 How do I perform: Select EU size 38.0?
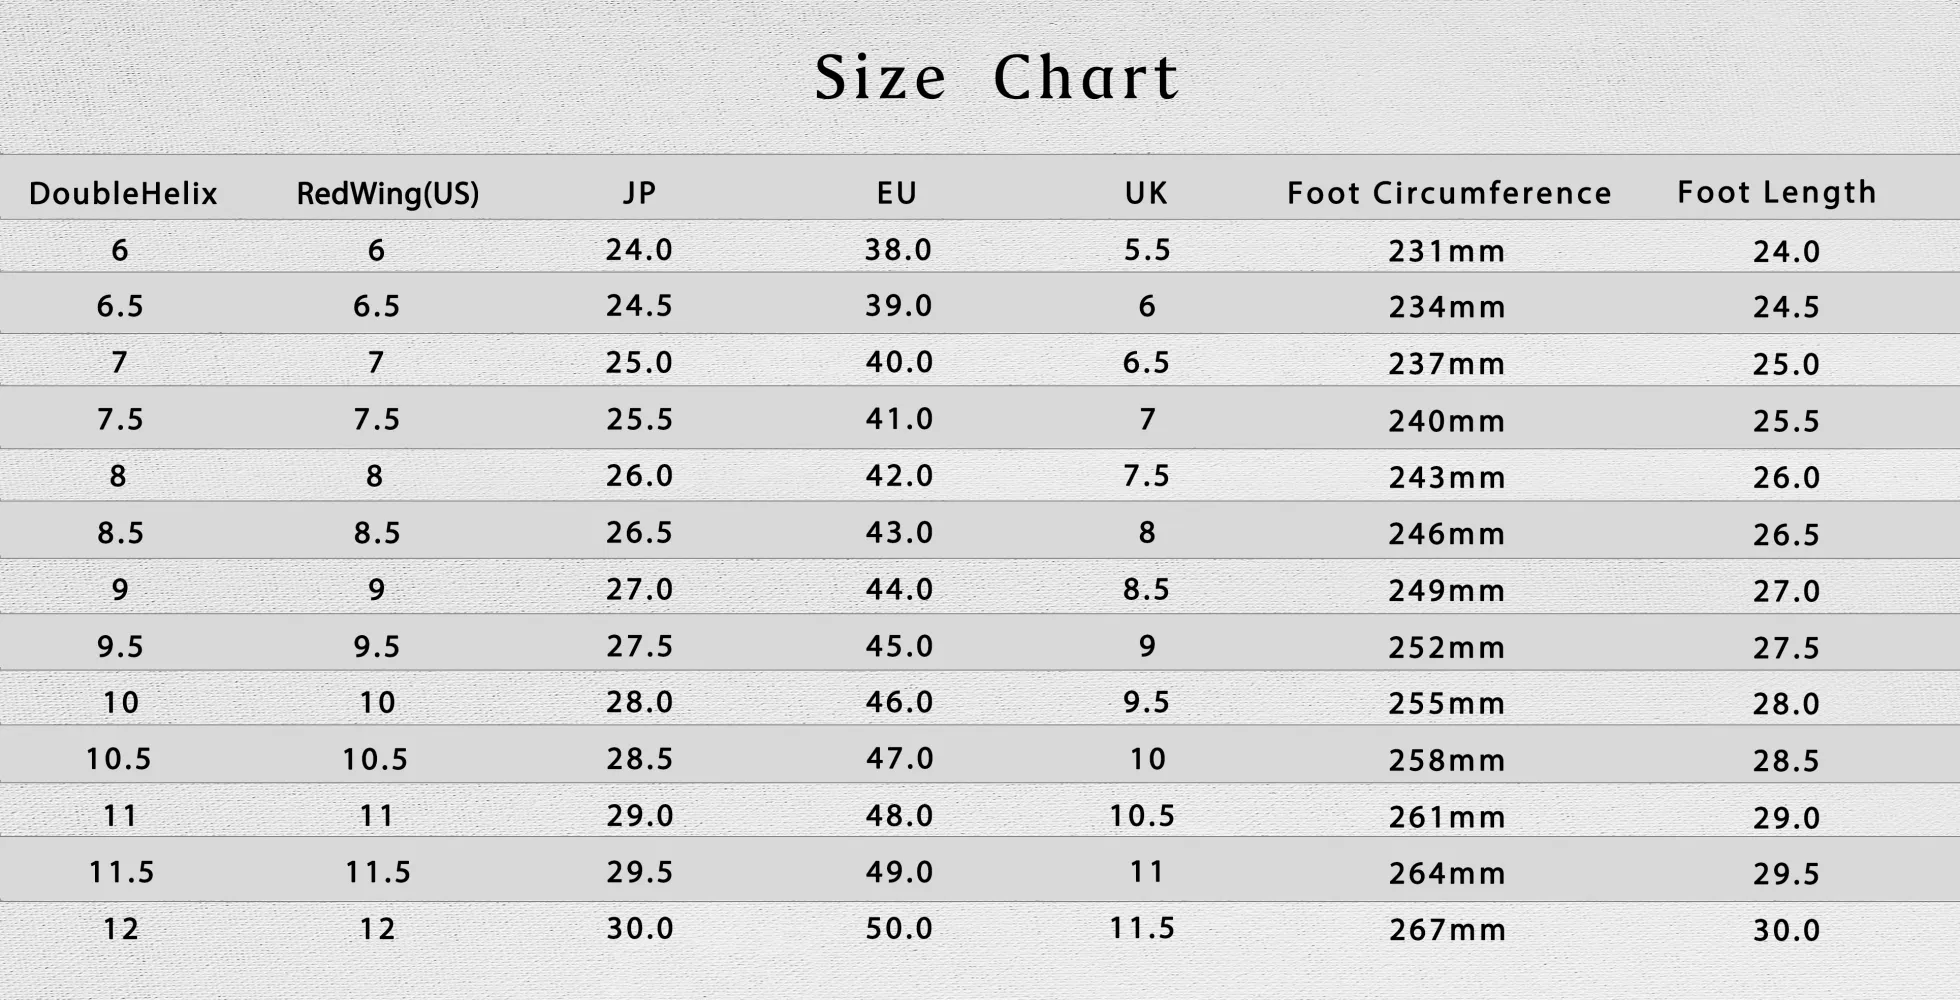[x=898, y=250]
